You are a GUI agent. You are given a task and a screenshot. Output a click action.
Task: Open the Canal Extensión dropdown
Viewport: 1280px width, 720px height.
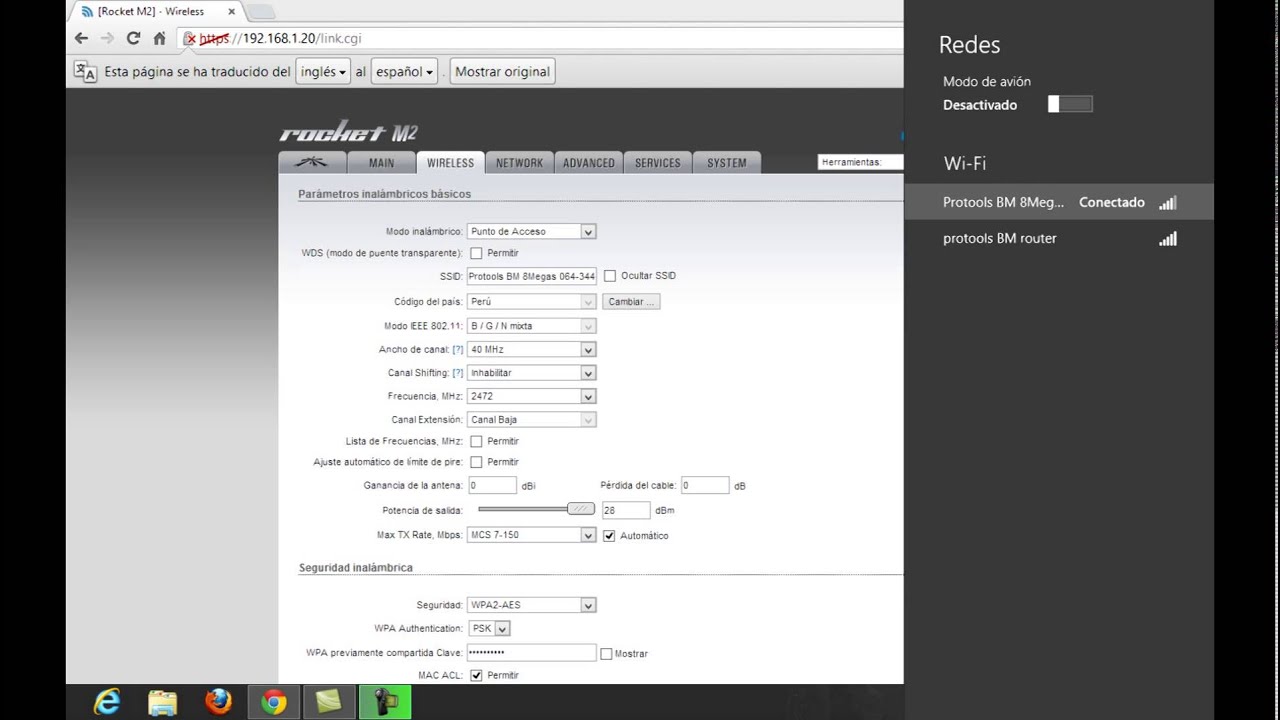tap(532, 420)
